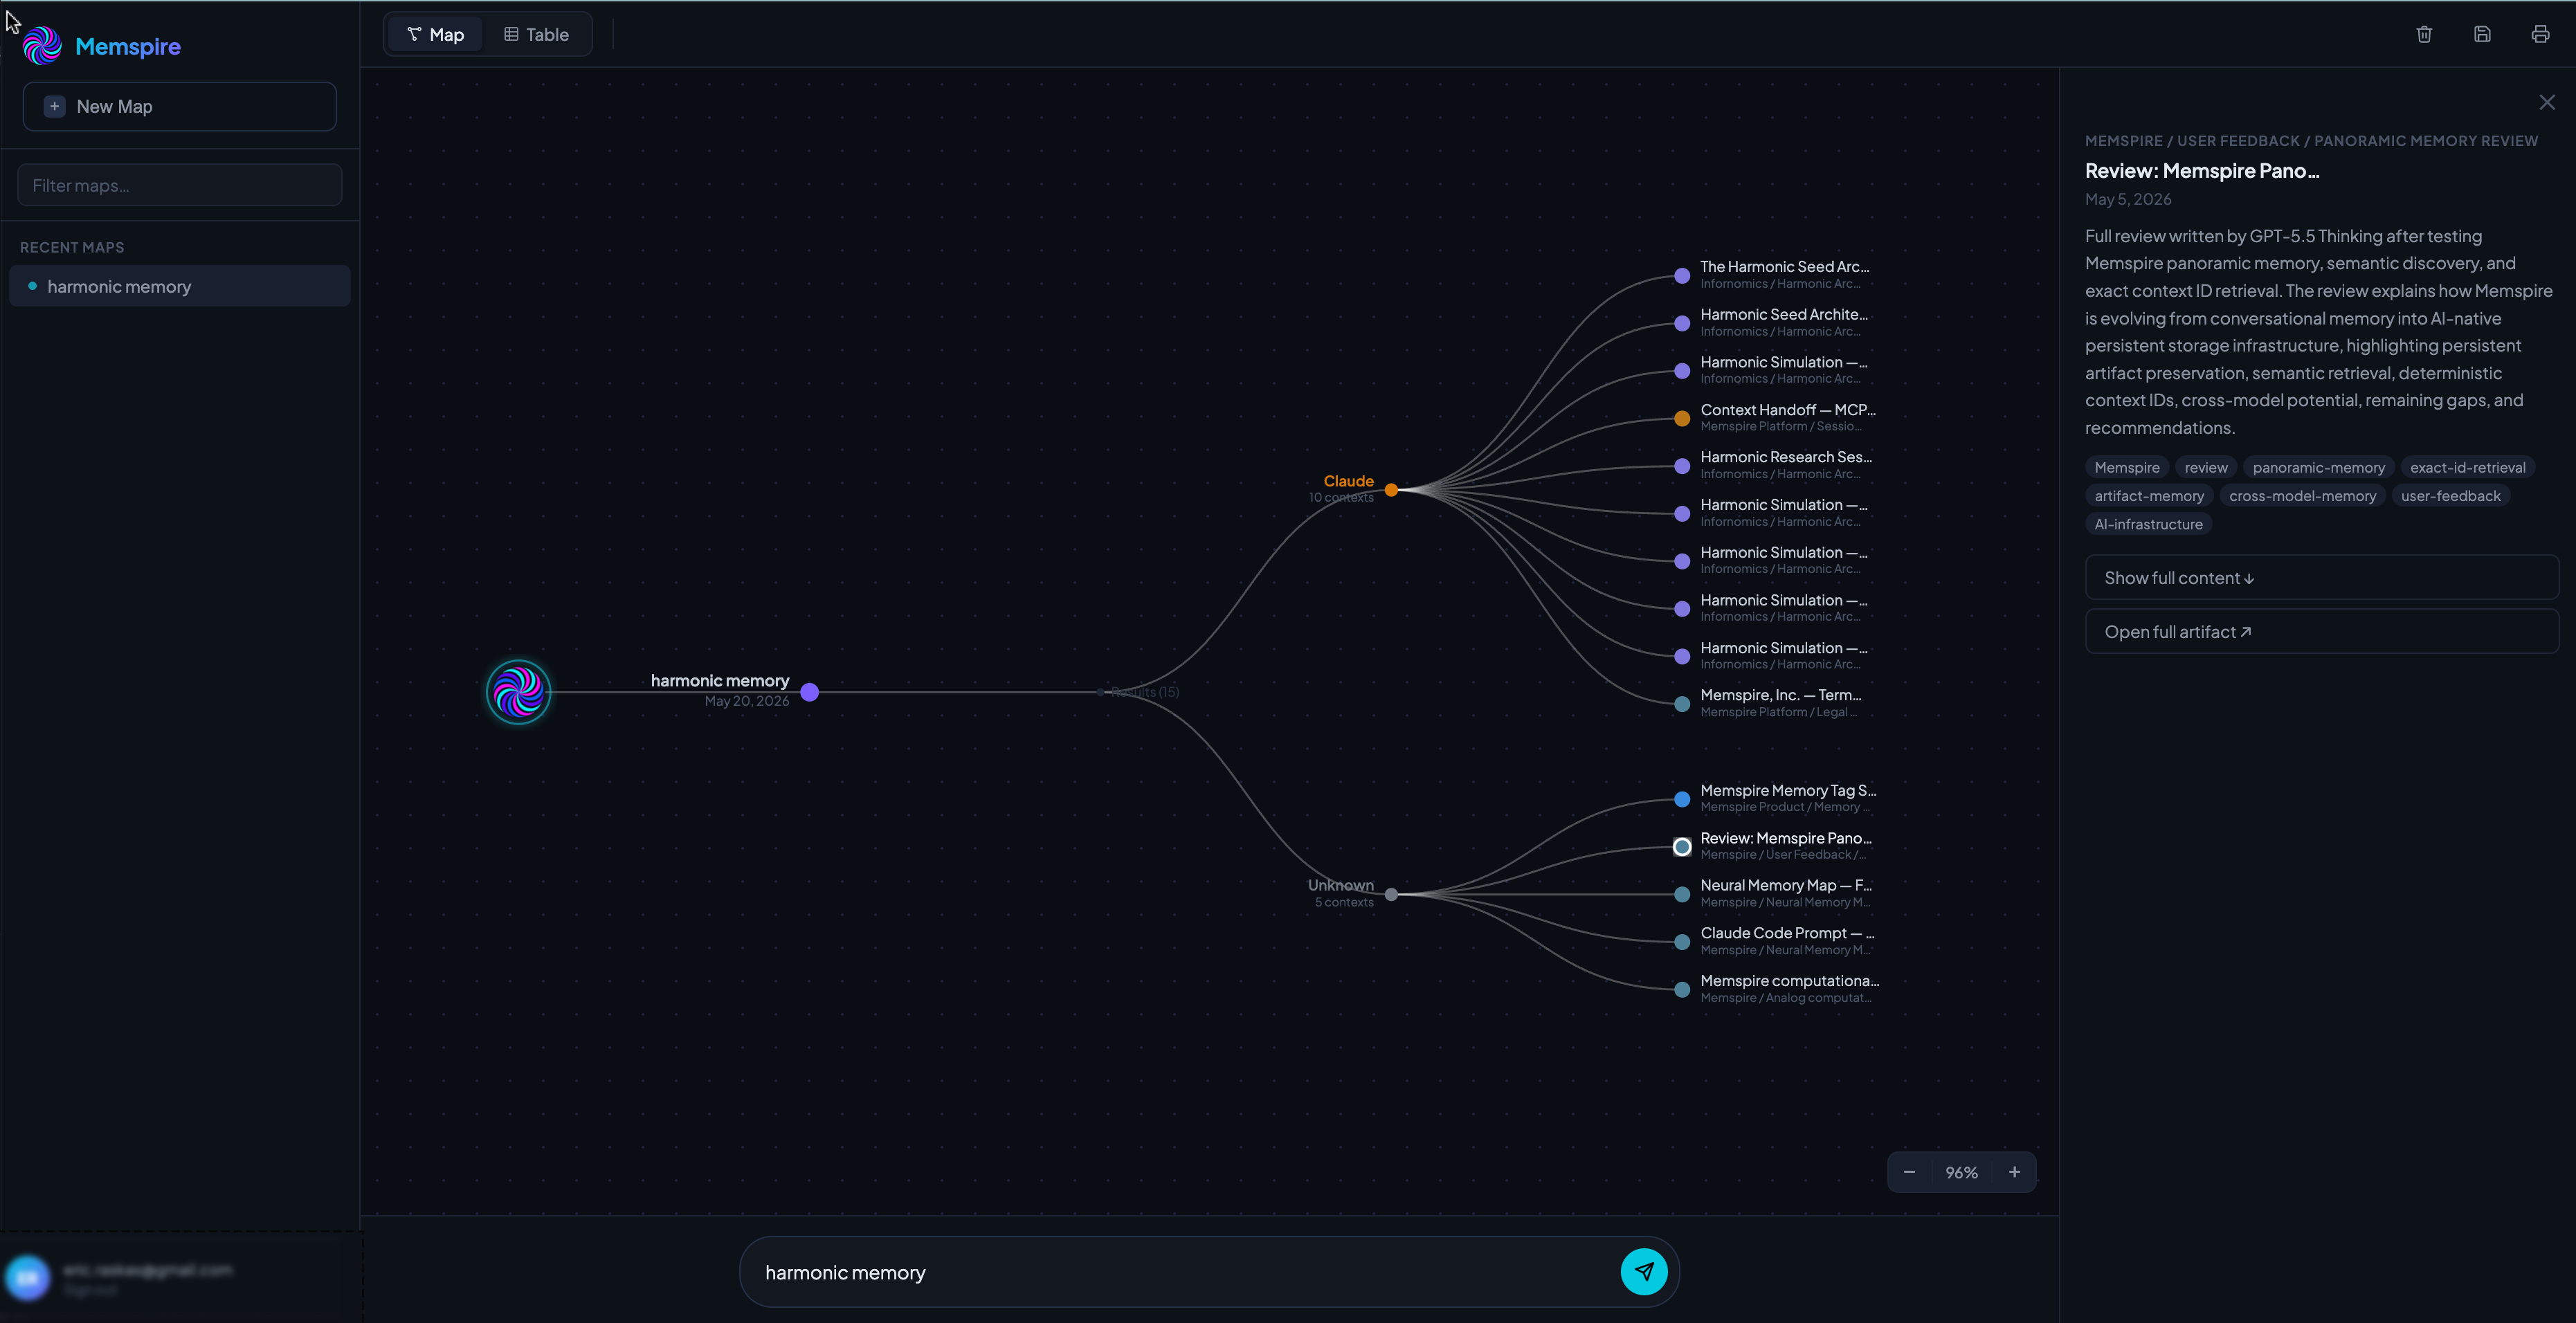Zoom out with the minus button
This screenshot has height=1323, width=2576.
click(x=1909, y=1172)
